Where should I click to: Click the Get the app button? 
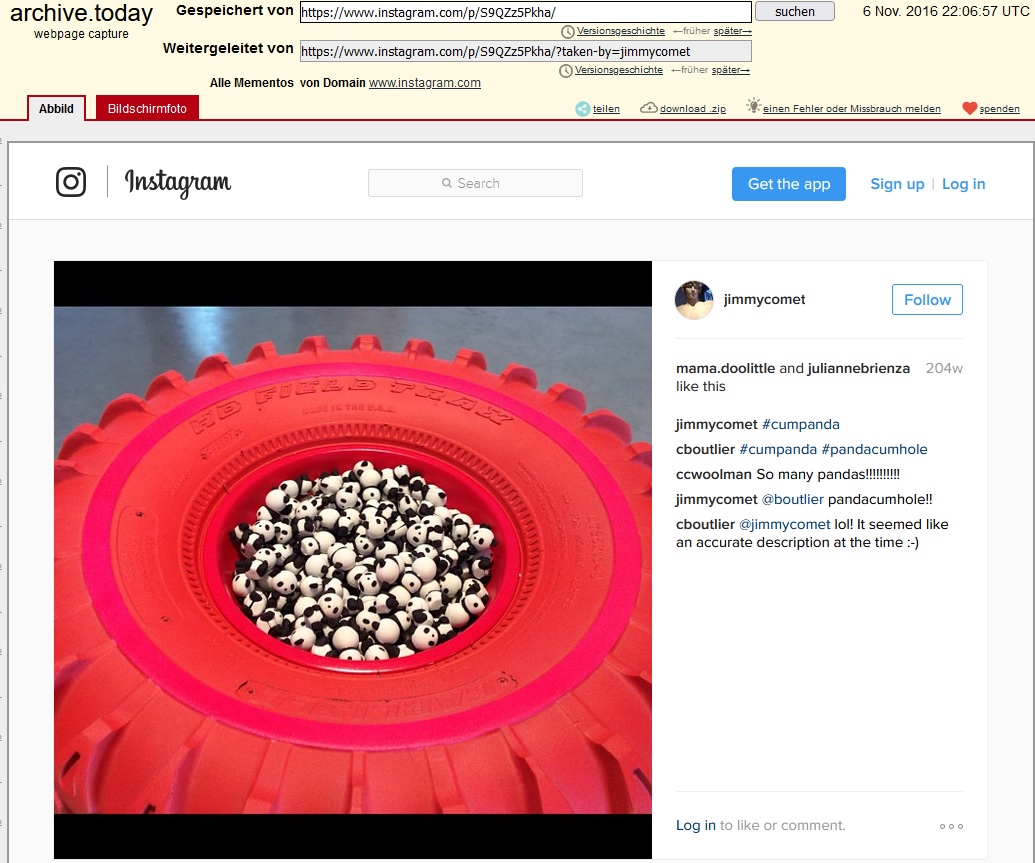pyautogui.click(x=788, y=184)
